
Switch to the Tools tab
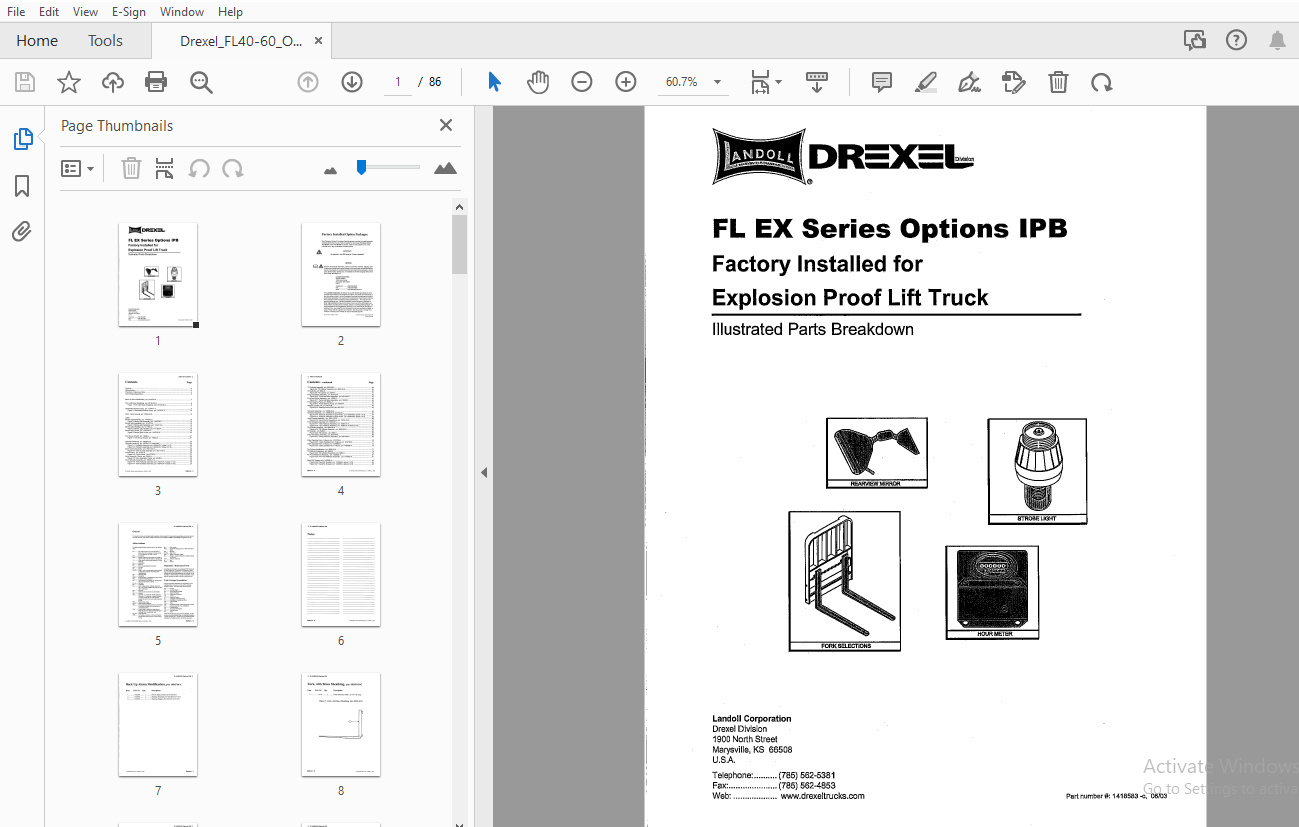pos(105,41)
